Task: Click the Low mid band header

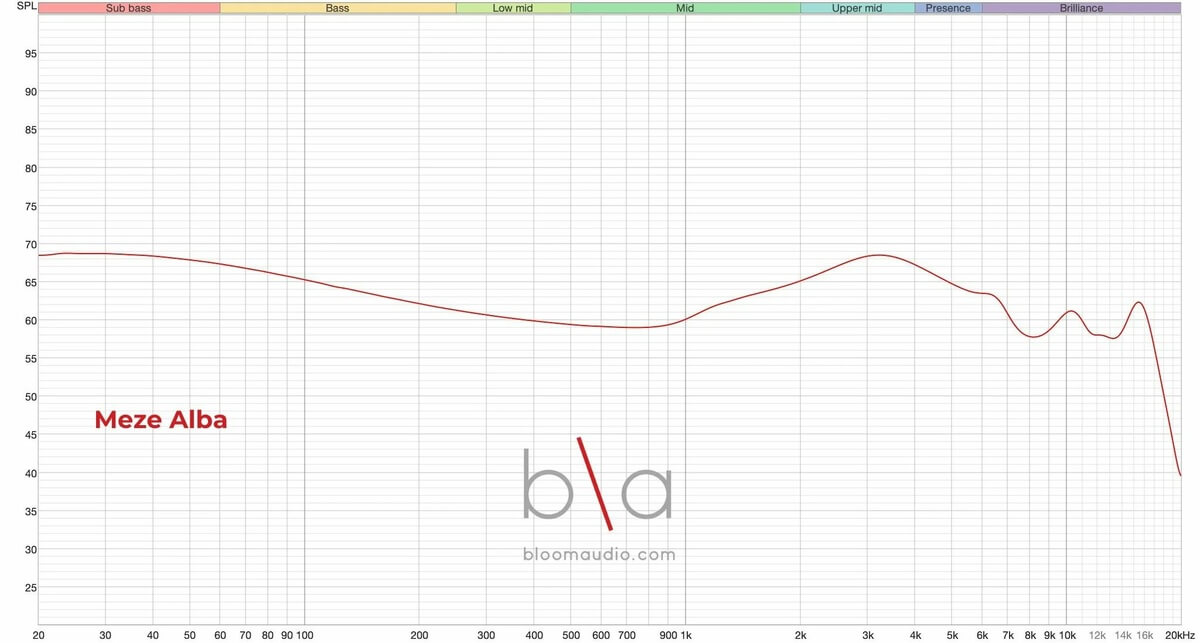Action: (x=513, y=8)
